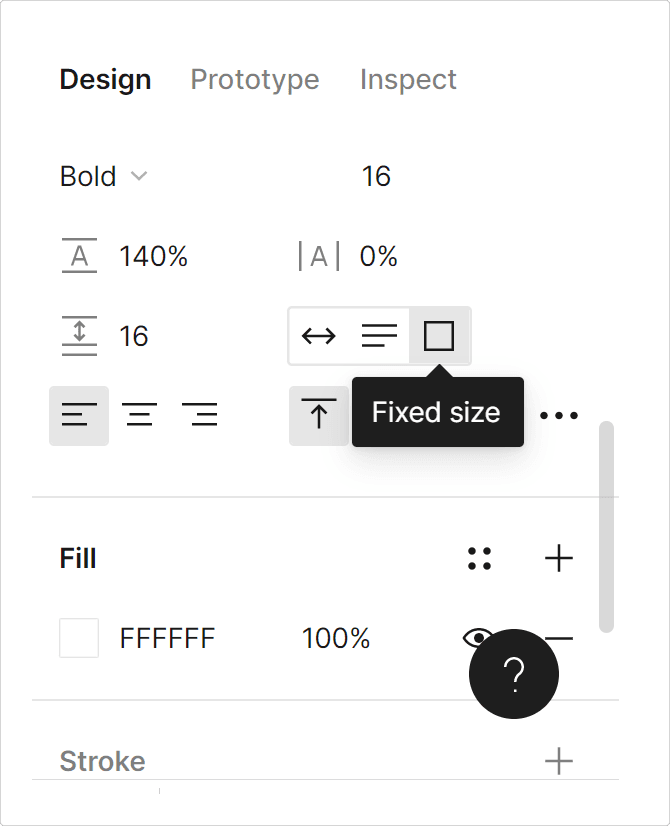Add a new Fill with plus icon

(559, 558)
